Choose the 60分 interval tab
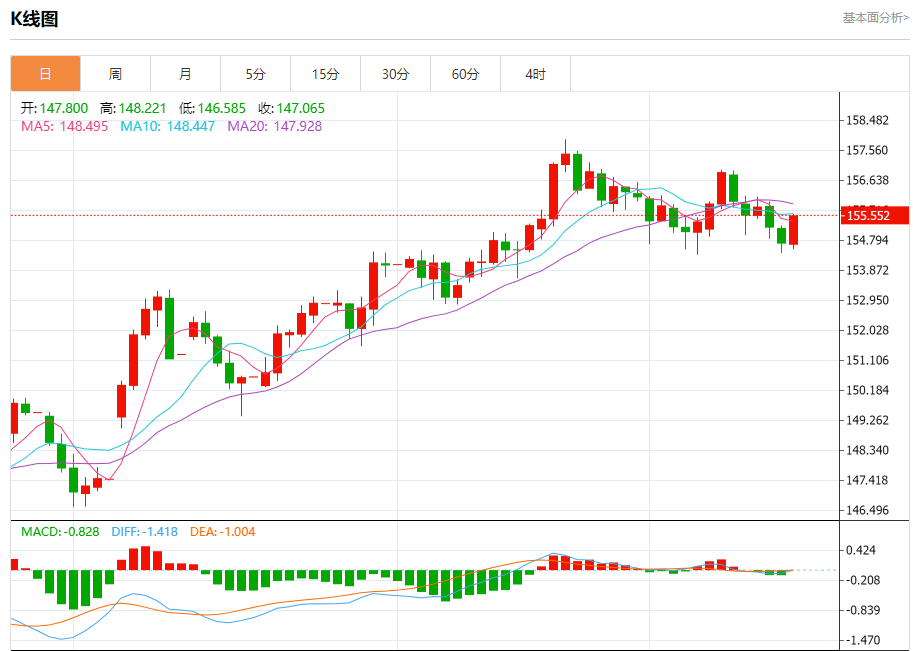The width and height of the screenshot is (913, 651). pyautogui.click(x=465, y=74)
